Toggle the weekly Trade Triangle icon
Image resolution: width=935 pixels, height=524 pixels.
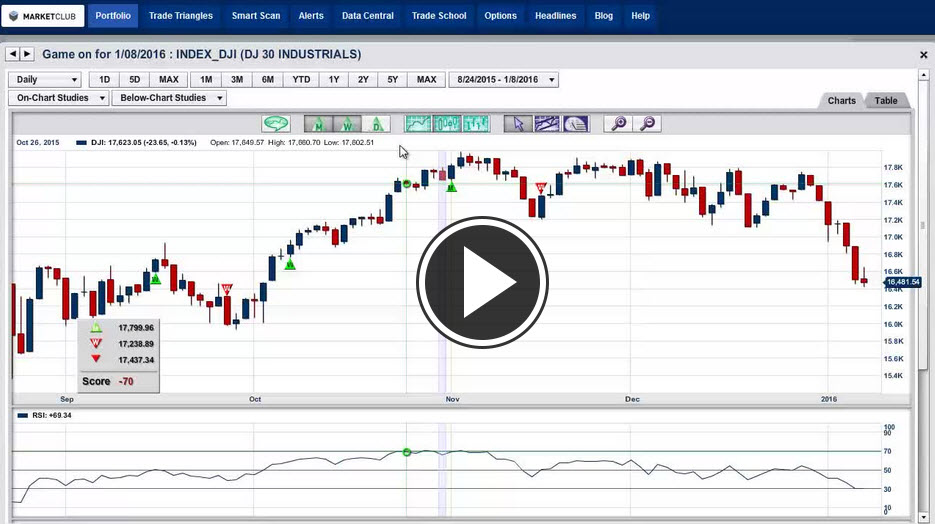tap(347, 124)
